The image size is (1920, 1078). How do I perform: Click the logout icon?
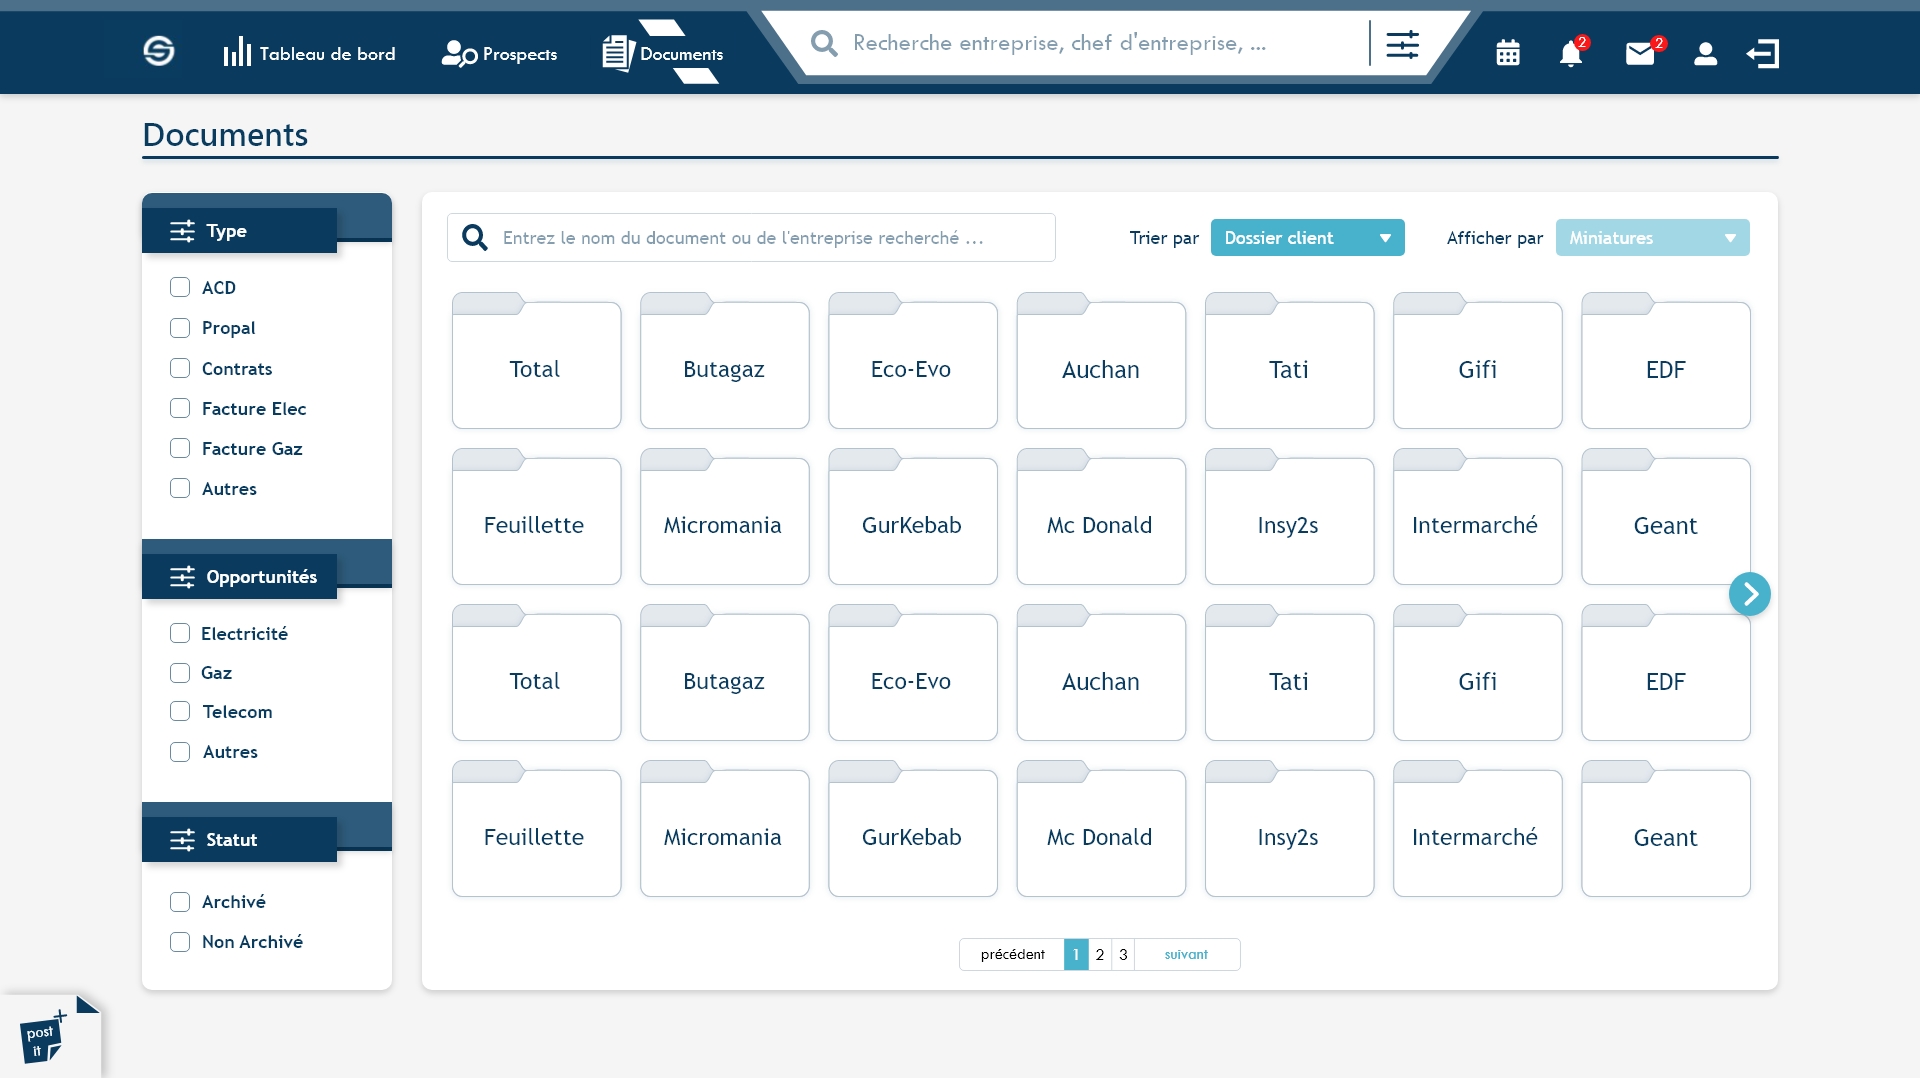[1763, 53]
